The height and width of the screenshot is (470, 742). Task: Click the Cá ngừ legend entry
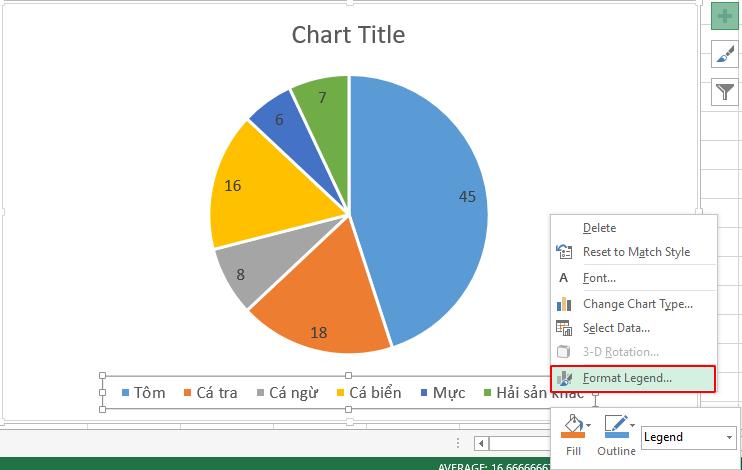(x=288, y=393)
